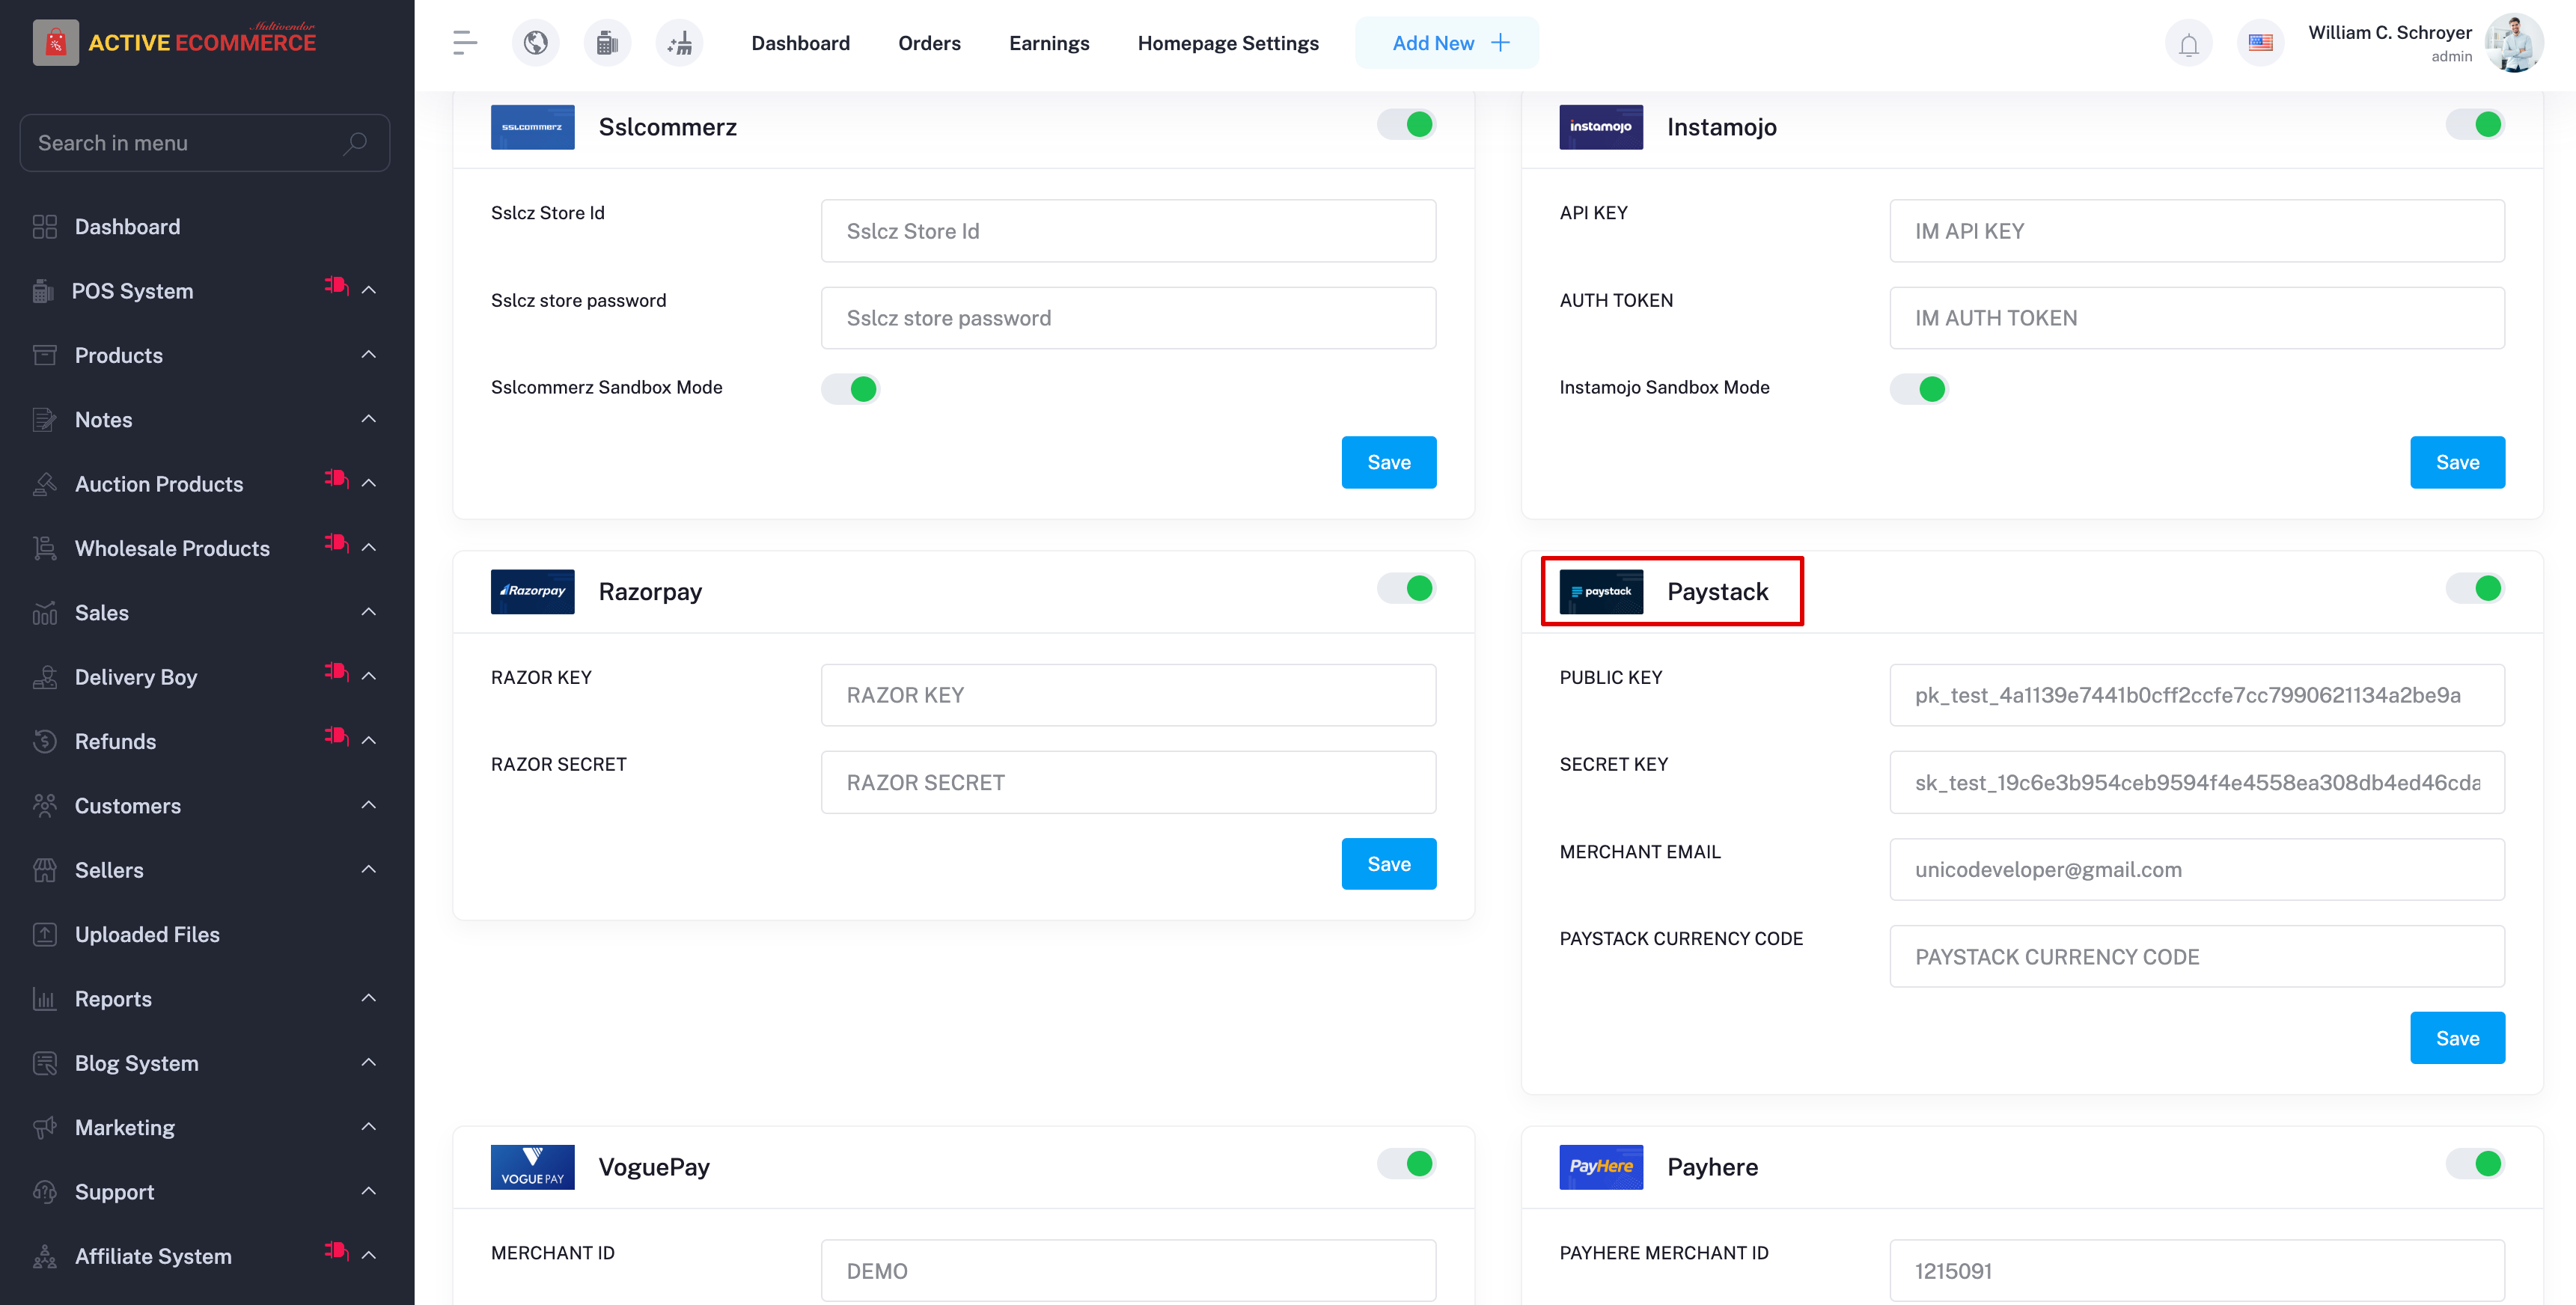Turn off Sslcommerz Sandbox Mode switch

(850, 389)
